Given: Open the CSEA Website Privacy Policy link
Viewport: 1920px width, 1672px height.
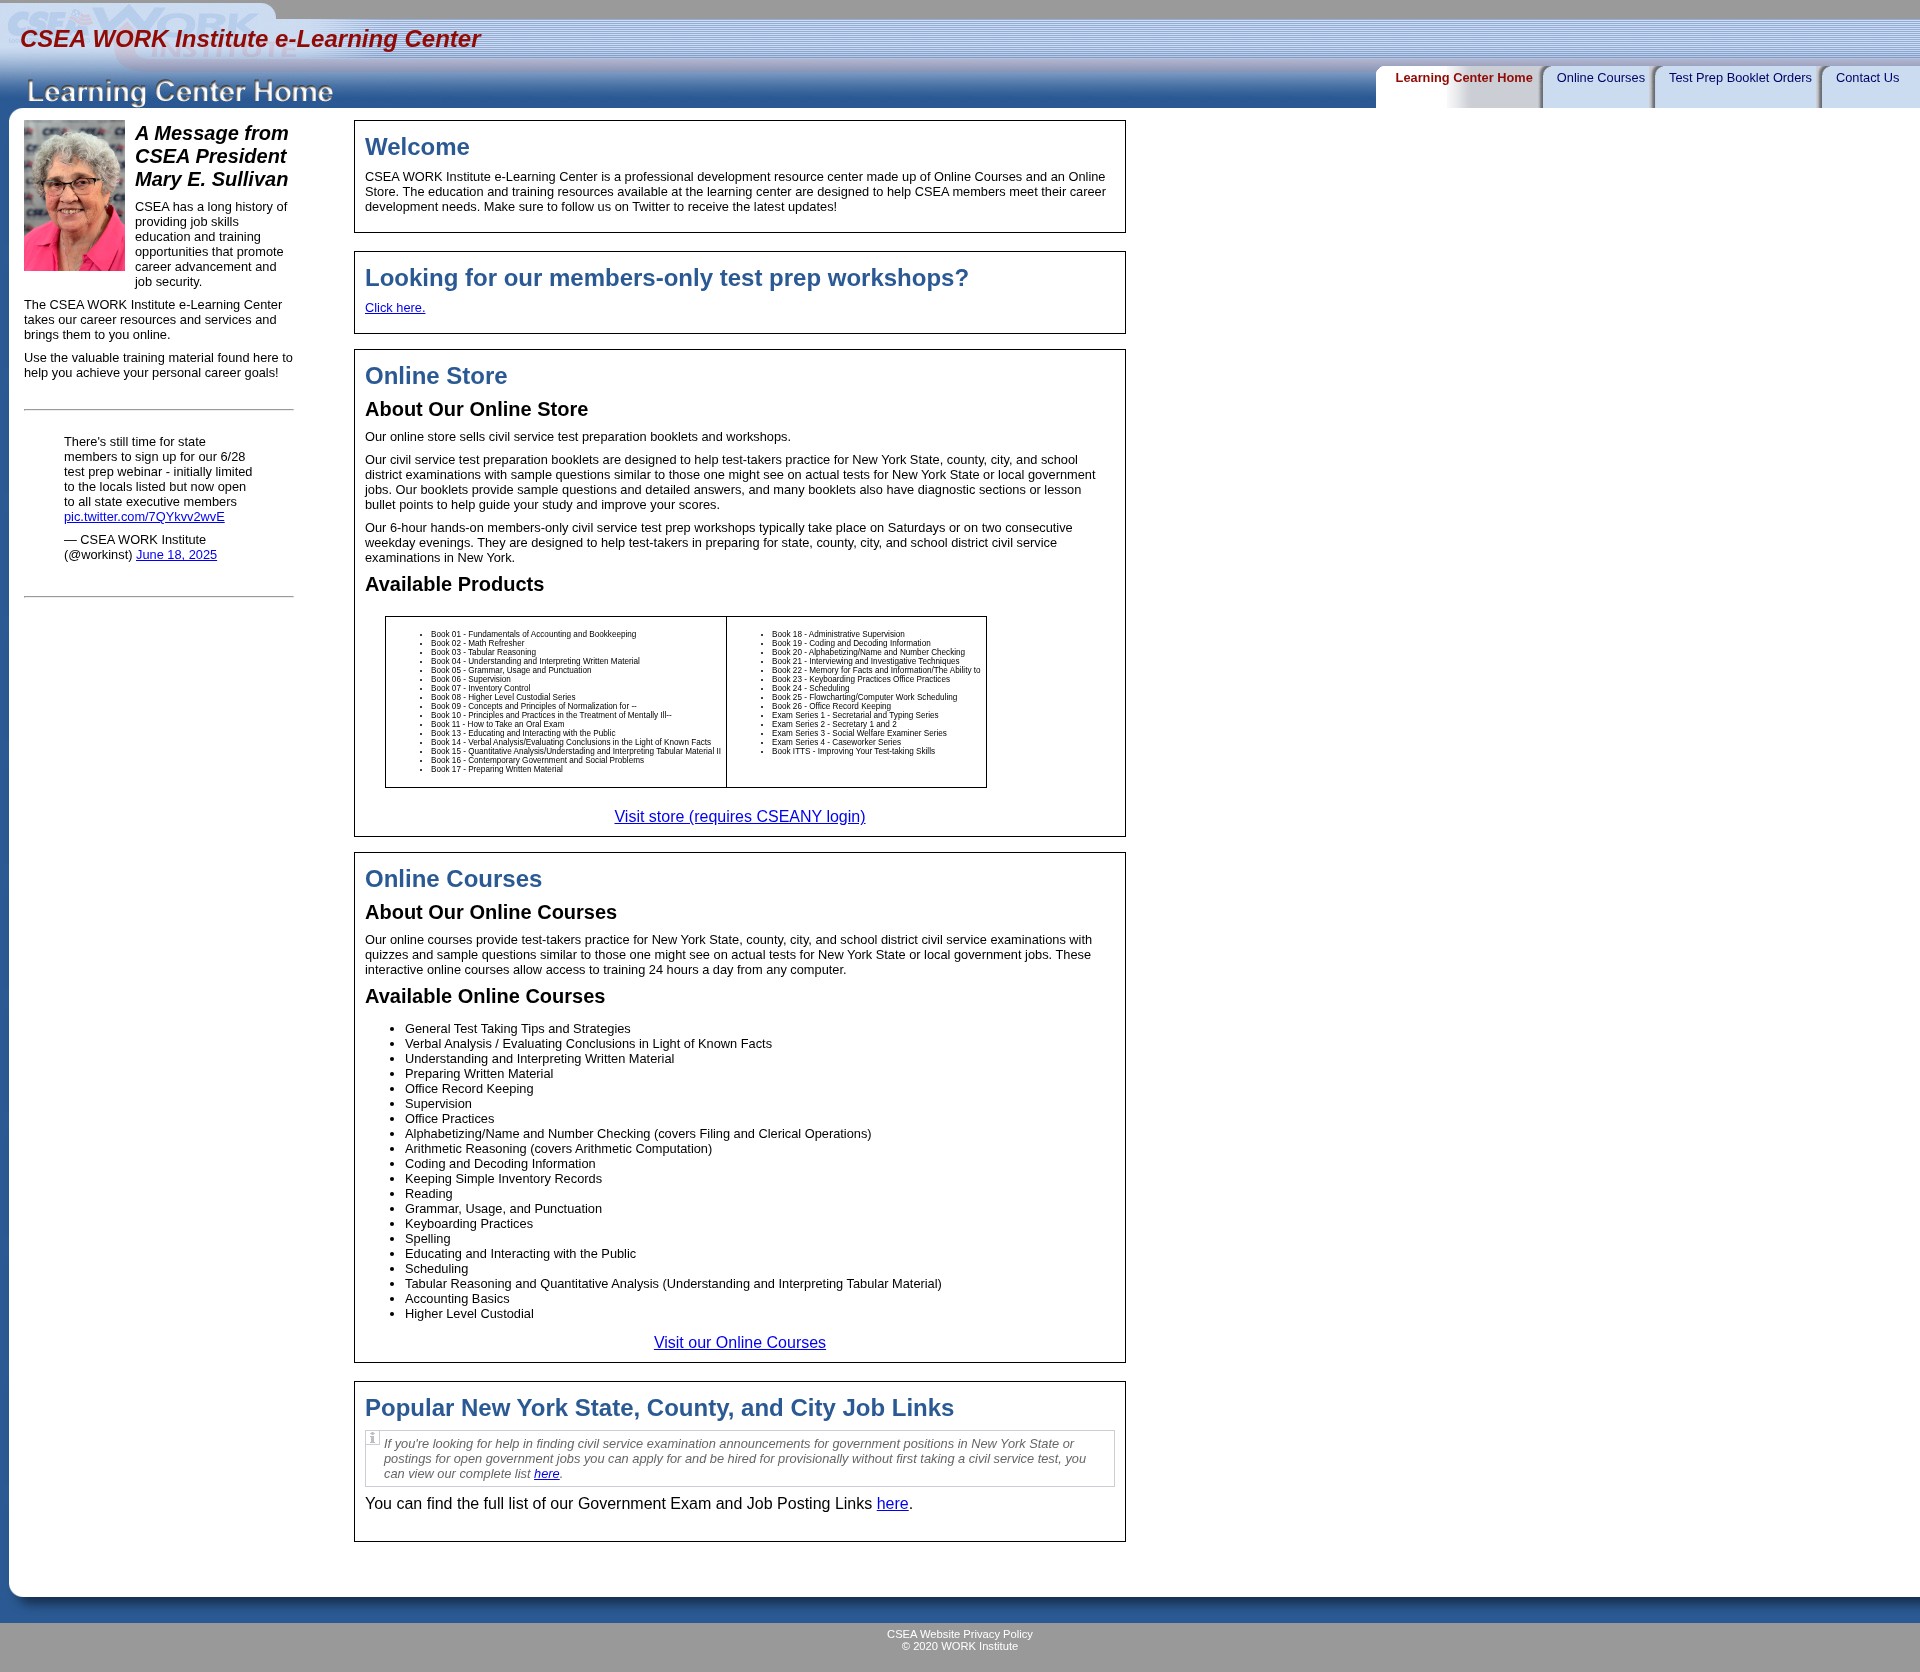Looking at the screenshot, I should coord(960,1634).
